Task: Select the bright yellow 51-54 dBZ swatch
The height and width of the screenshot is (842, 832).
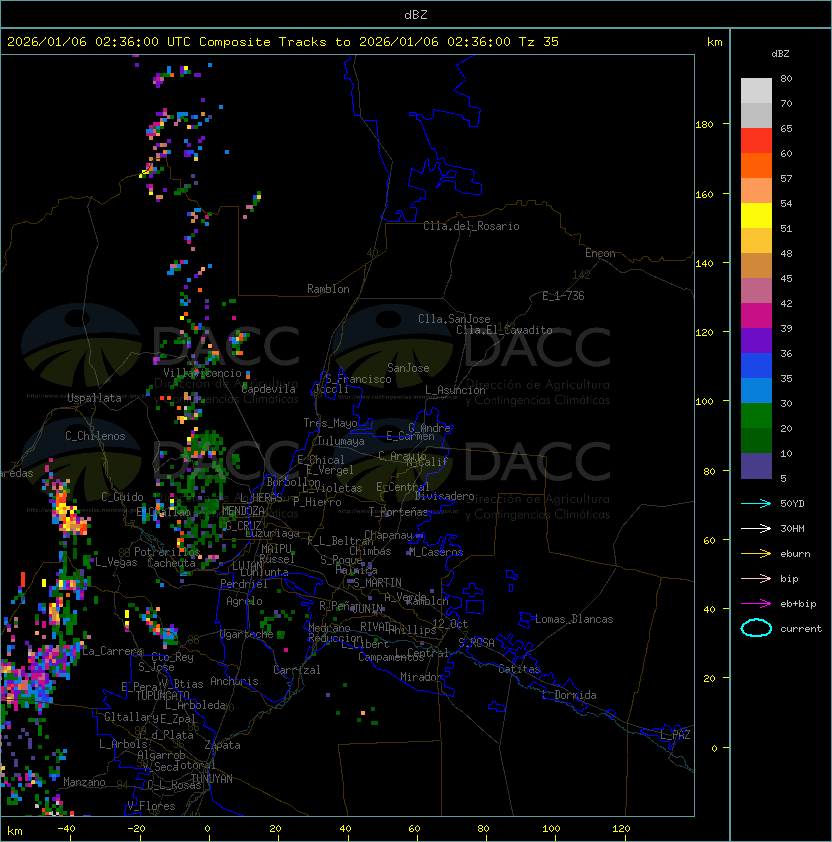Action: pos(756,215)
